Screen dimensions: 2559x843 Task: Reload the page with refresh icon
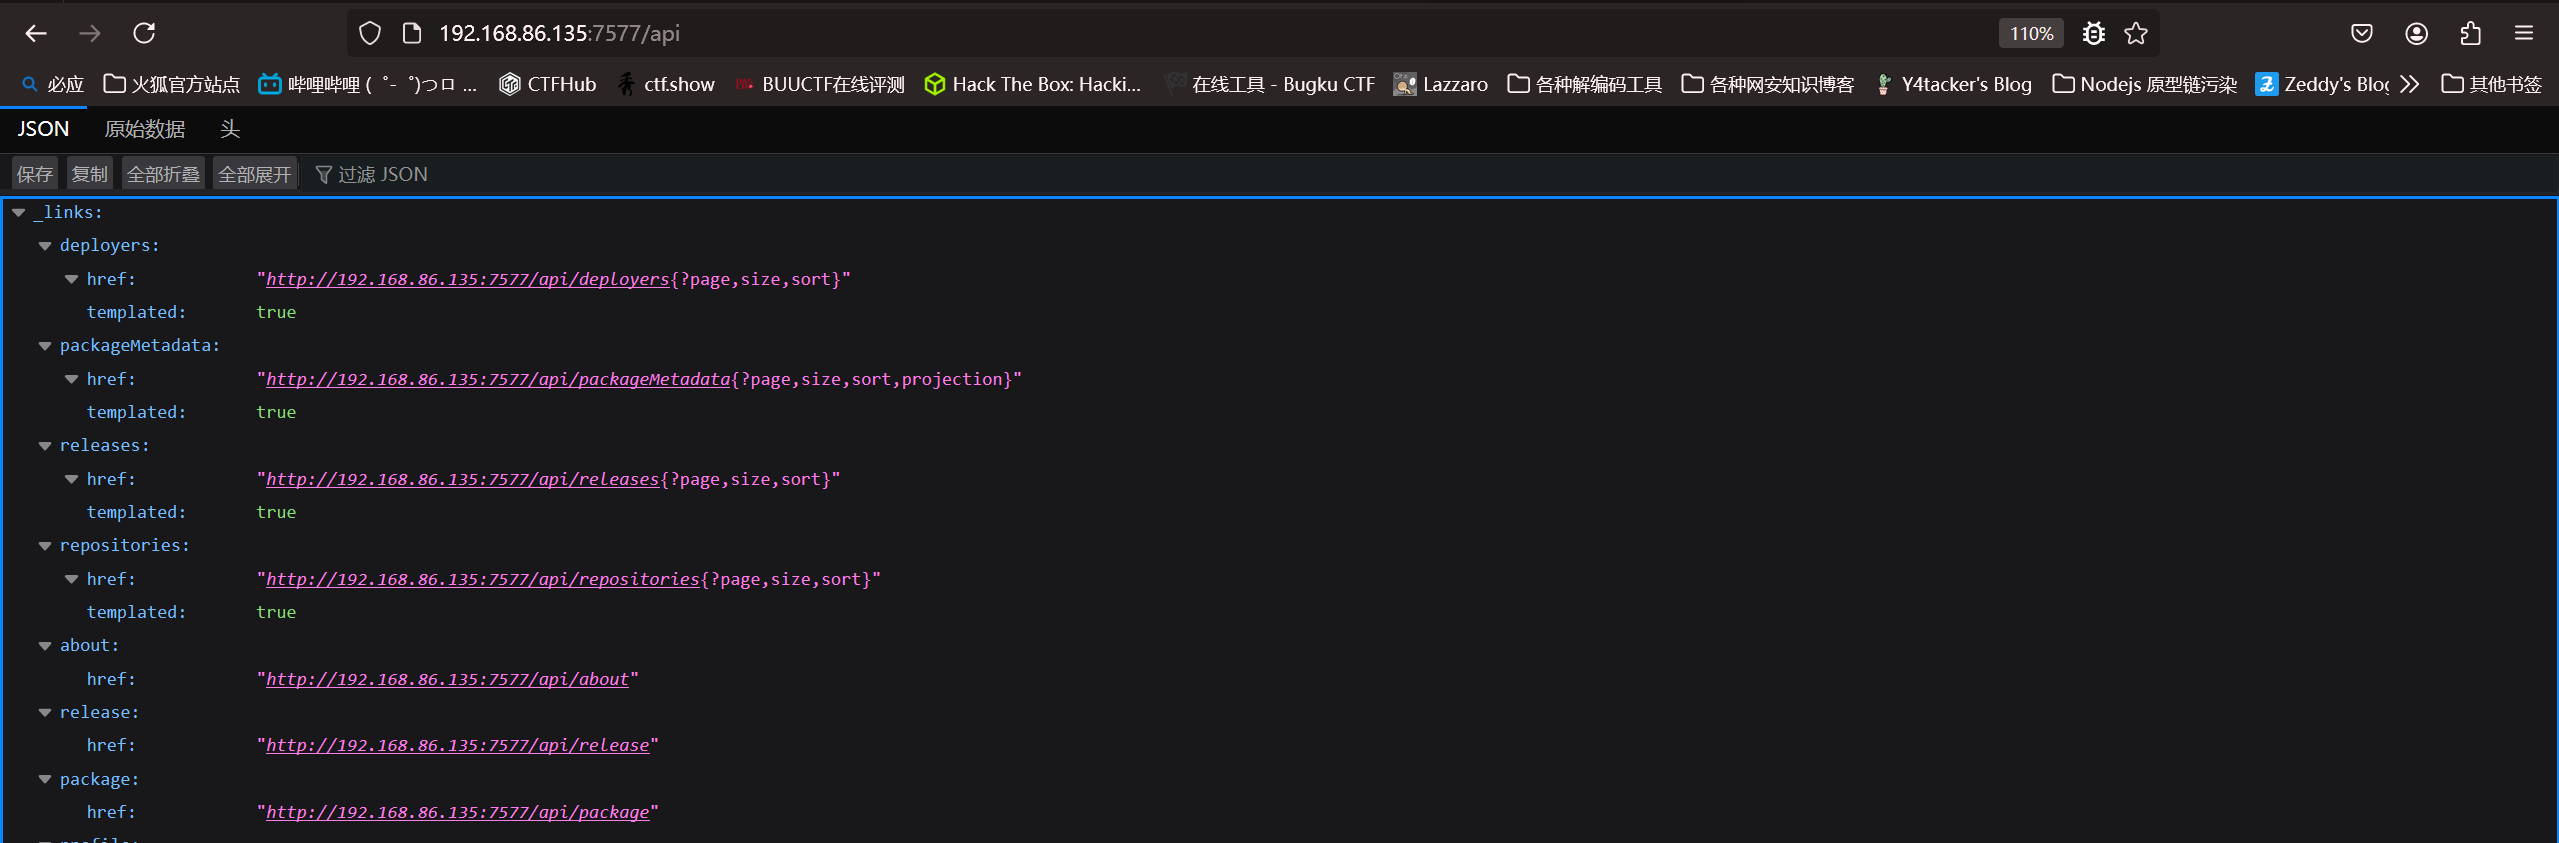[x=144, y=33]
